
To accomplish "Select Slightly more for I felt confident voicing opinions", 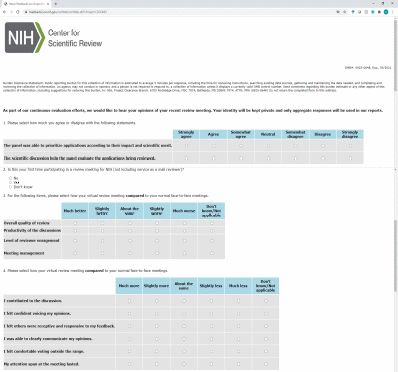I will (x=157, y=313).
